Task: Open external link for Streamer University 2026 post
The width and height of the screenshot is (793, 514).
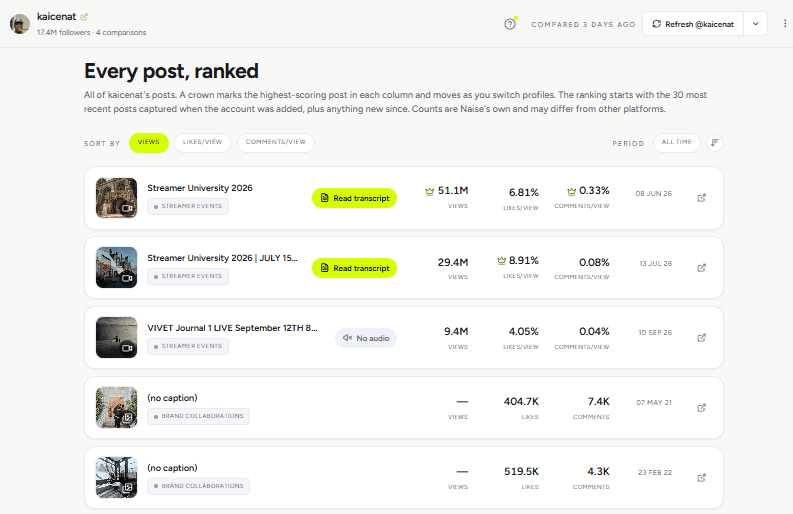Action: tap(701, 198)
